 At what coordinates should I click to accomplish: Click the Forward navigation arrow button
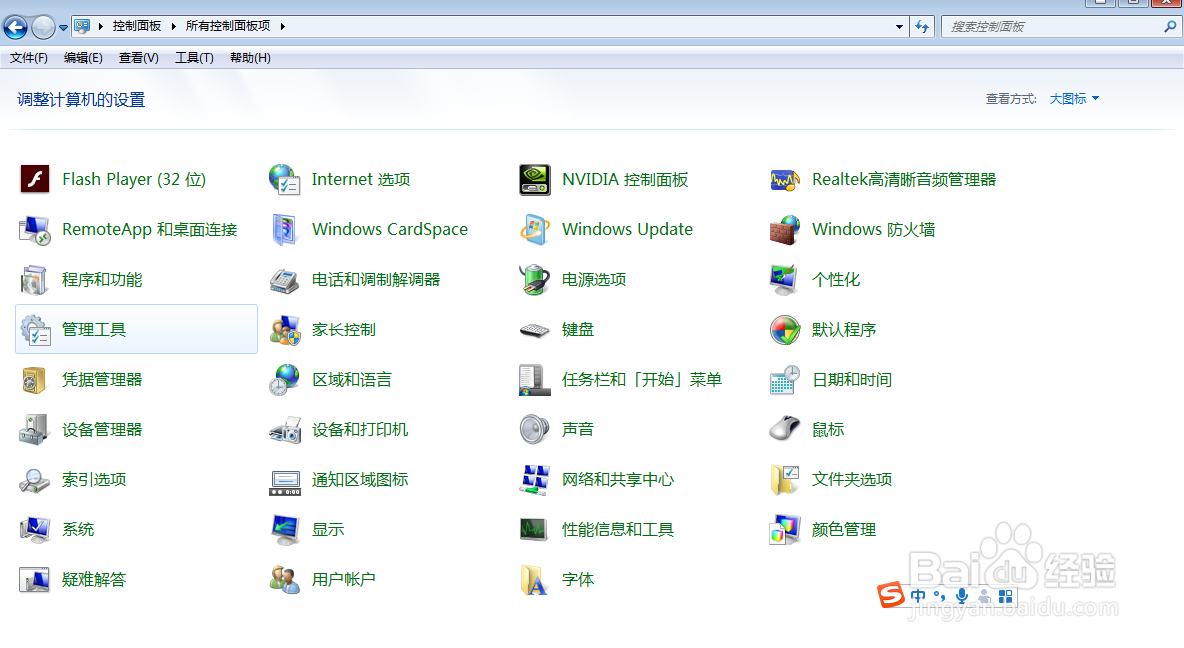pyautogui.click(x=44, y=27)
